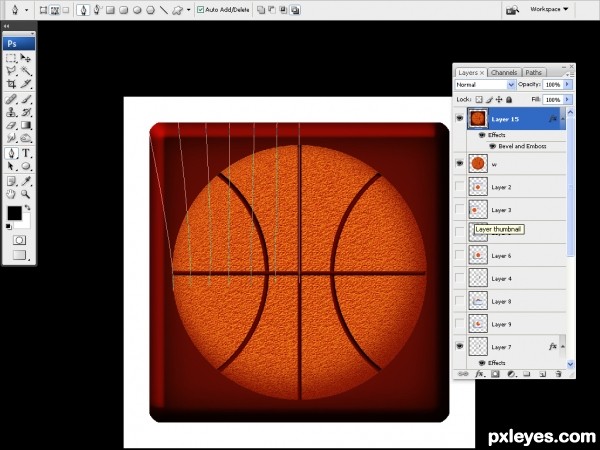This screenshot has height=450, width=600.
Task: Select the Polygonal Lasso tool
Action: (x=11, y=71)
